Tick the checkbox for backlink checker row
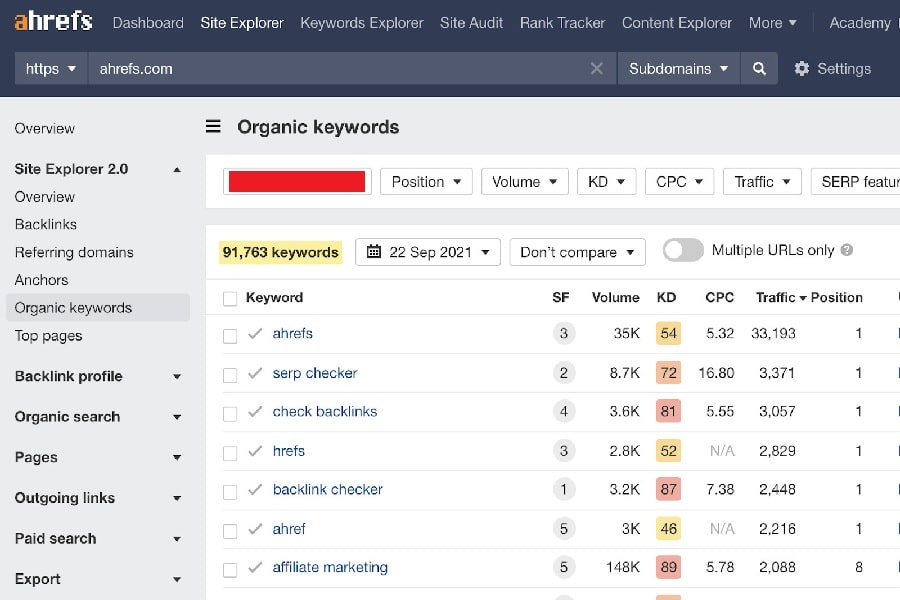This screenshot has width=900, height=600. pyautogui.click(x=230, y=492)
